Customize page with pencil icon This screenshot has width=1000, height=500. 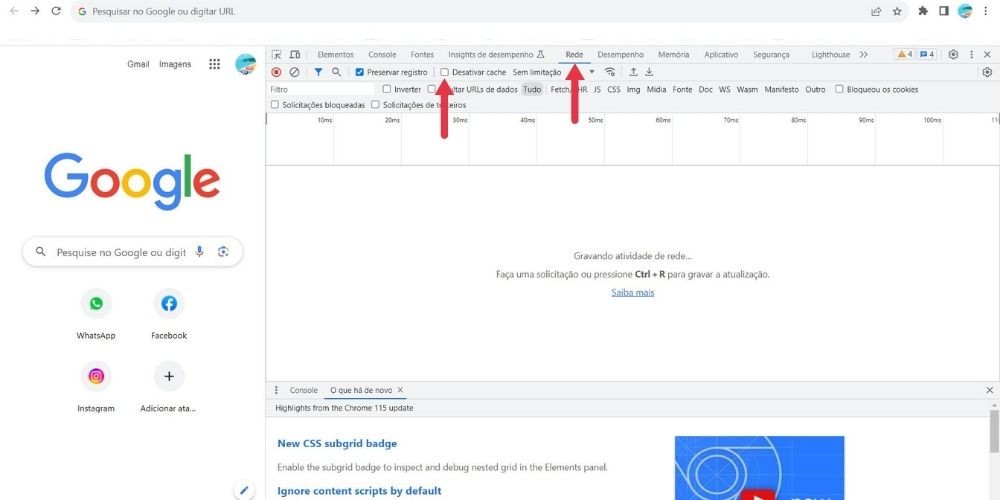[x=244, y=490]
